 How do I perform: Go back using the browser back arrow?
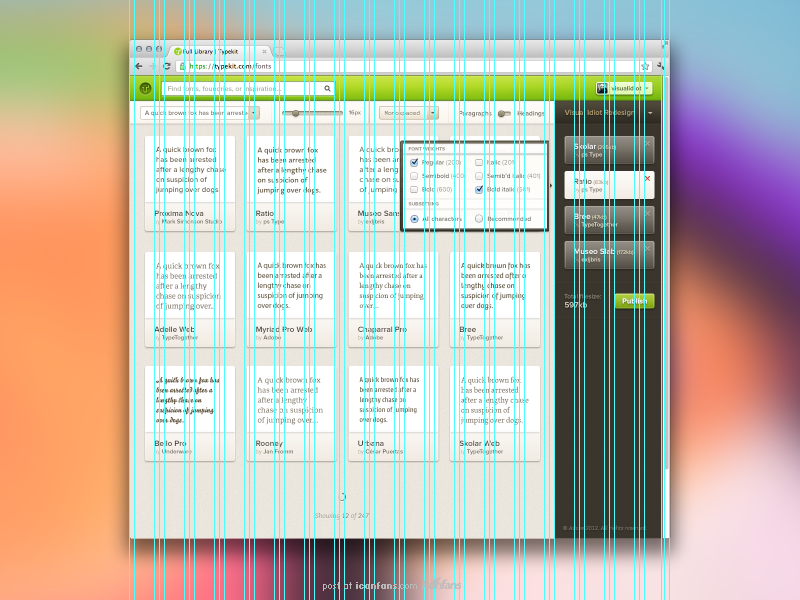pos(139,66)
